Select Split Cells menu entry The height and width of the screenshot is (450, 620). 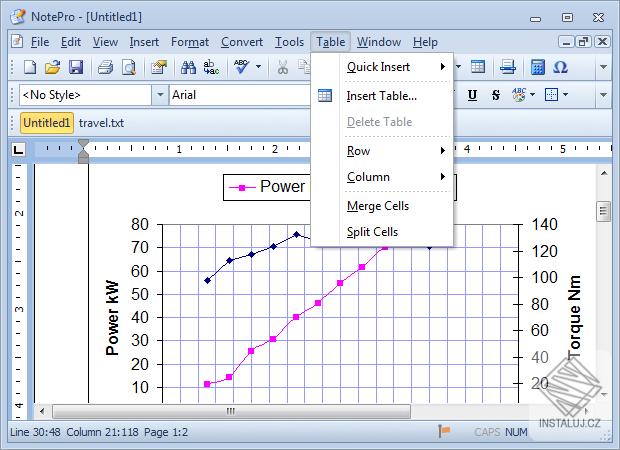coord(382,232)
